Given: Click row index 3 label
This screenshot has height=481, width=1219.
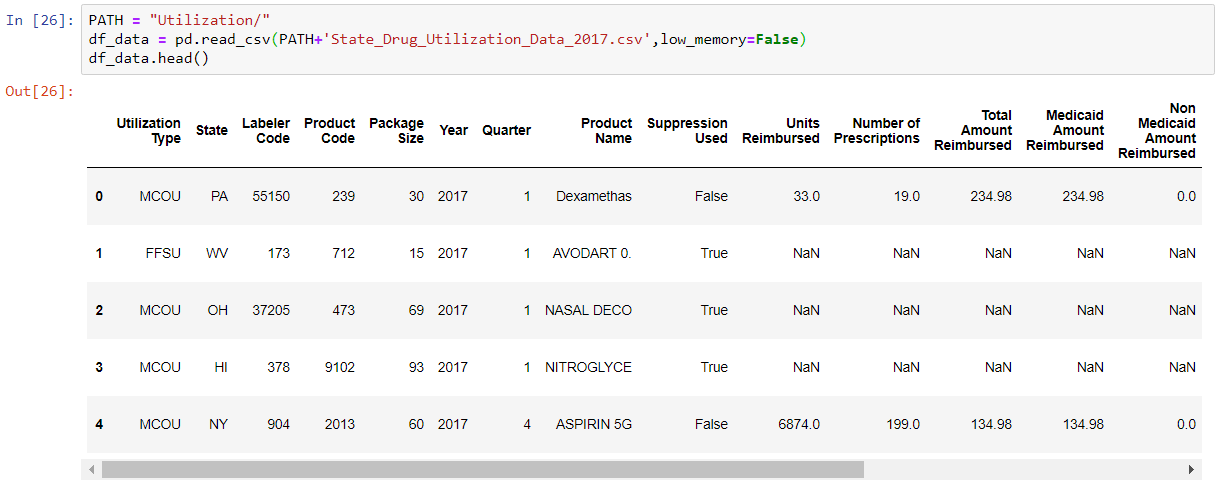Looking at the screenshot, I should pyautogui.click(x=99, y=367).
